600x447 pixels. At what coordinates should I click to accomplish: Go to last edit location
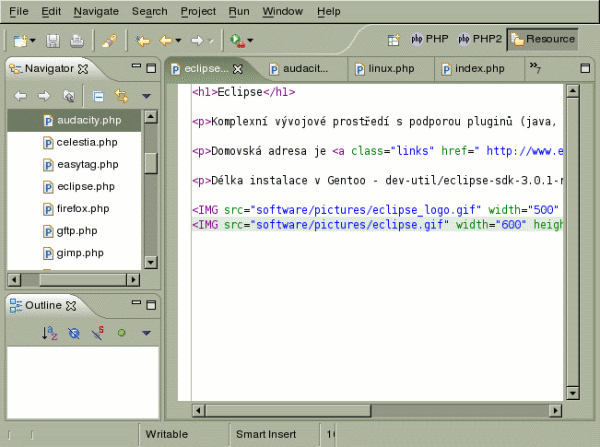tap(143, 41)
